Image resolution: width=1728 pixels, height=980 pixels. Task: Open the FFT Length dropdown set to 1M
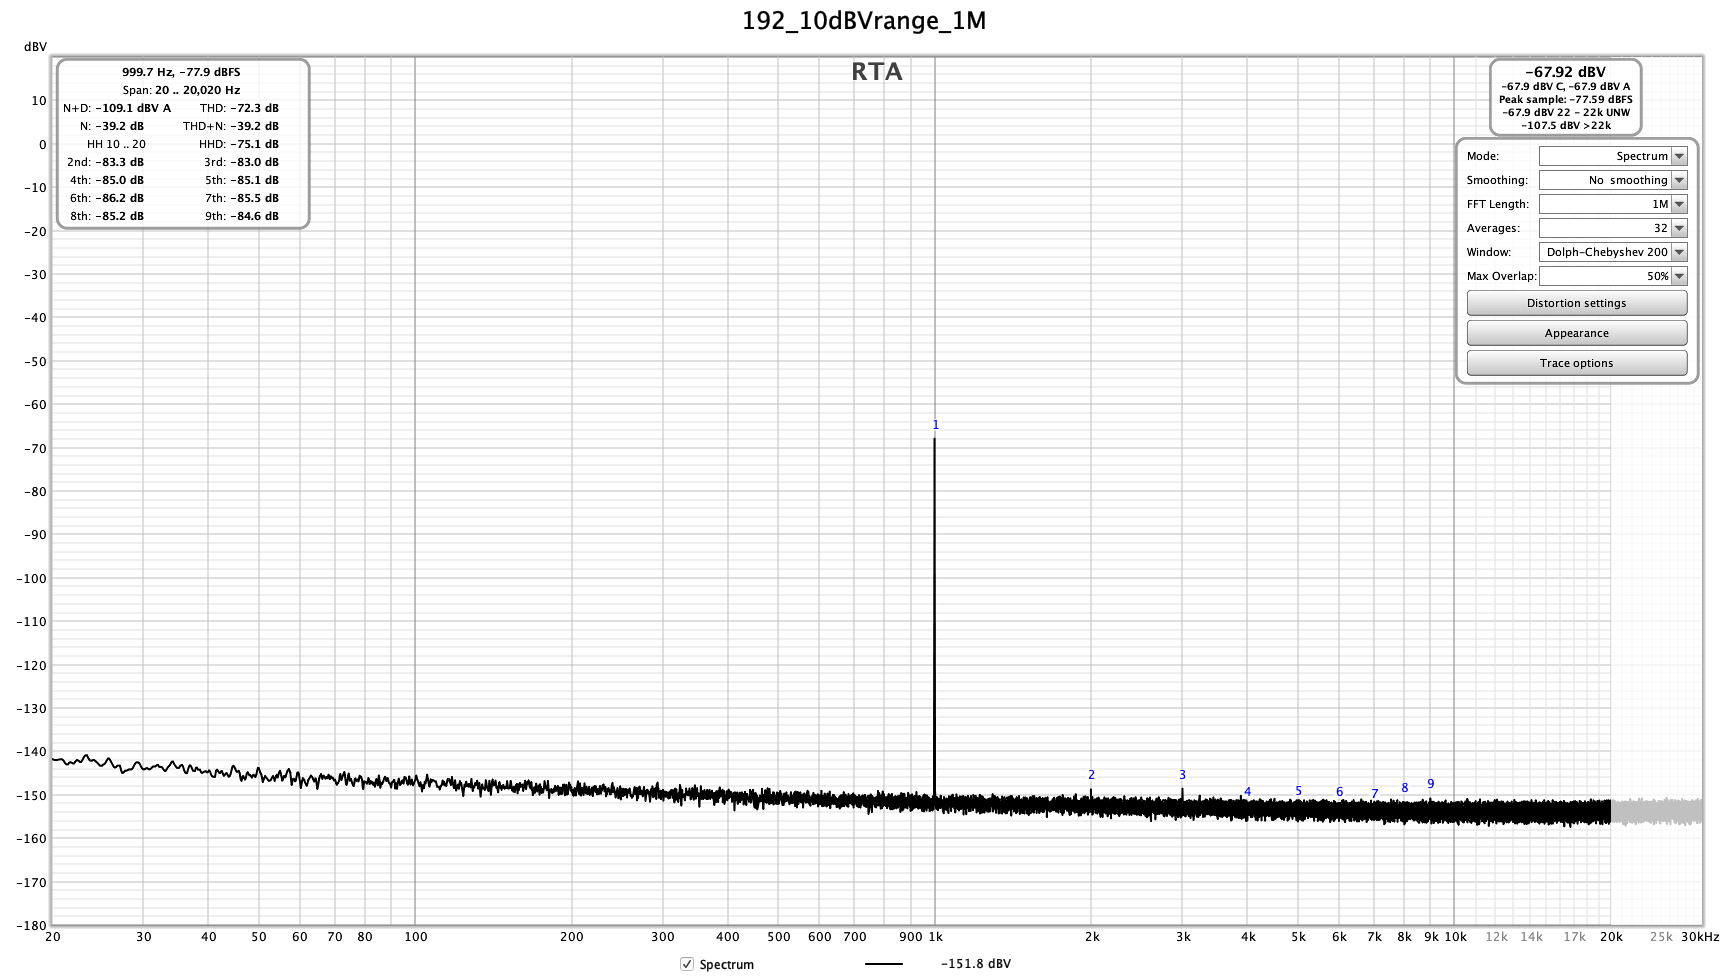(1612, 204)
